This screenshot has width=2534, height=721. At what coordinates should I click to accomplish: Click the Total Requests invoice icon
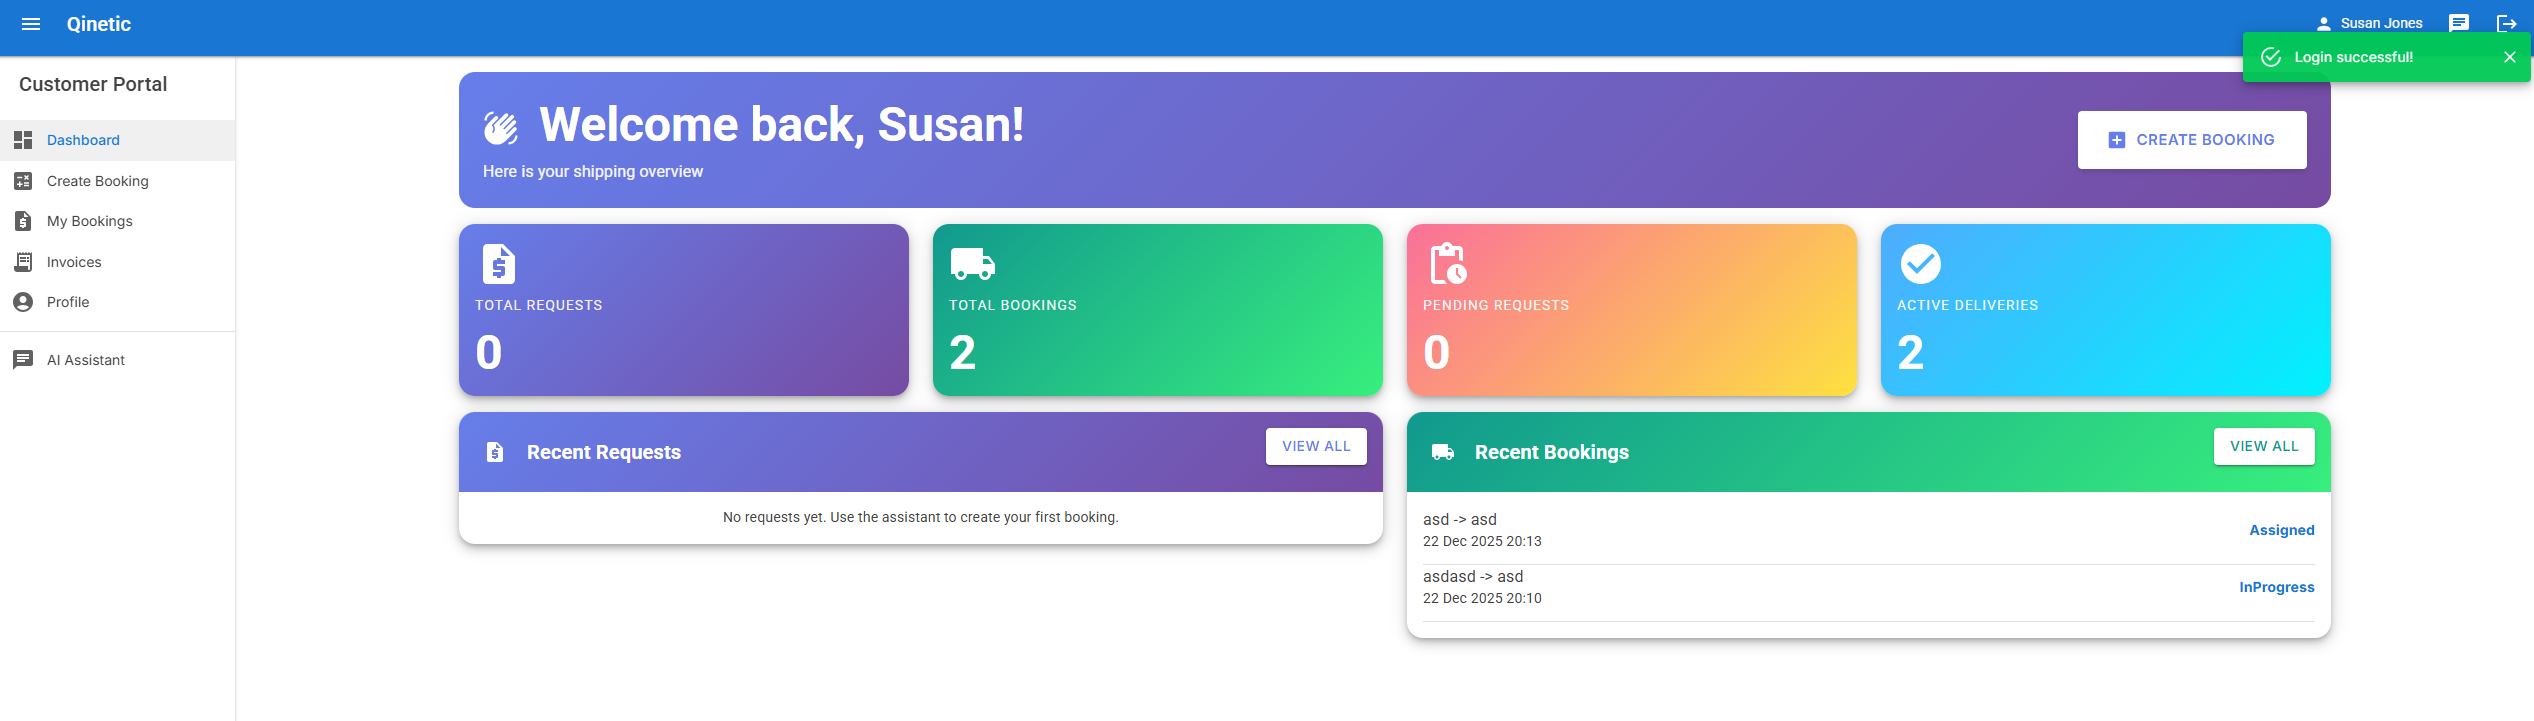[499, 264]
